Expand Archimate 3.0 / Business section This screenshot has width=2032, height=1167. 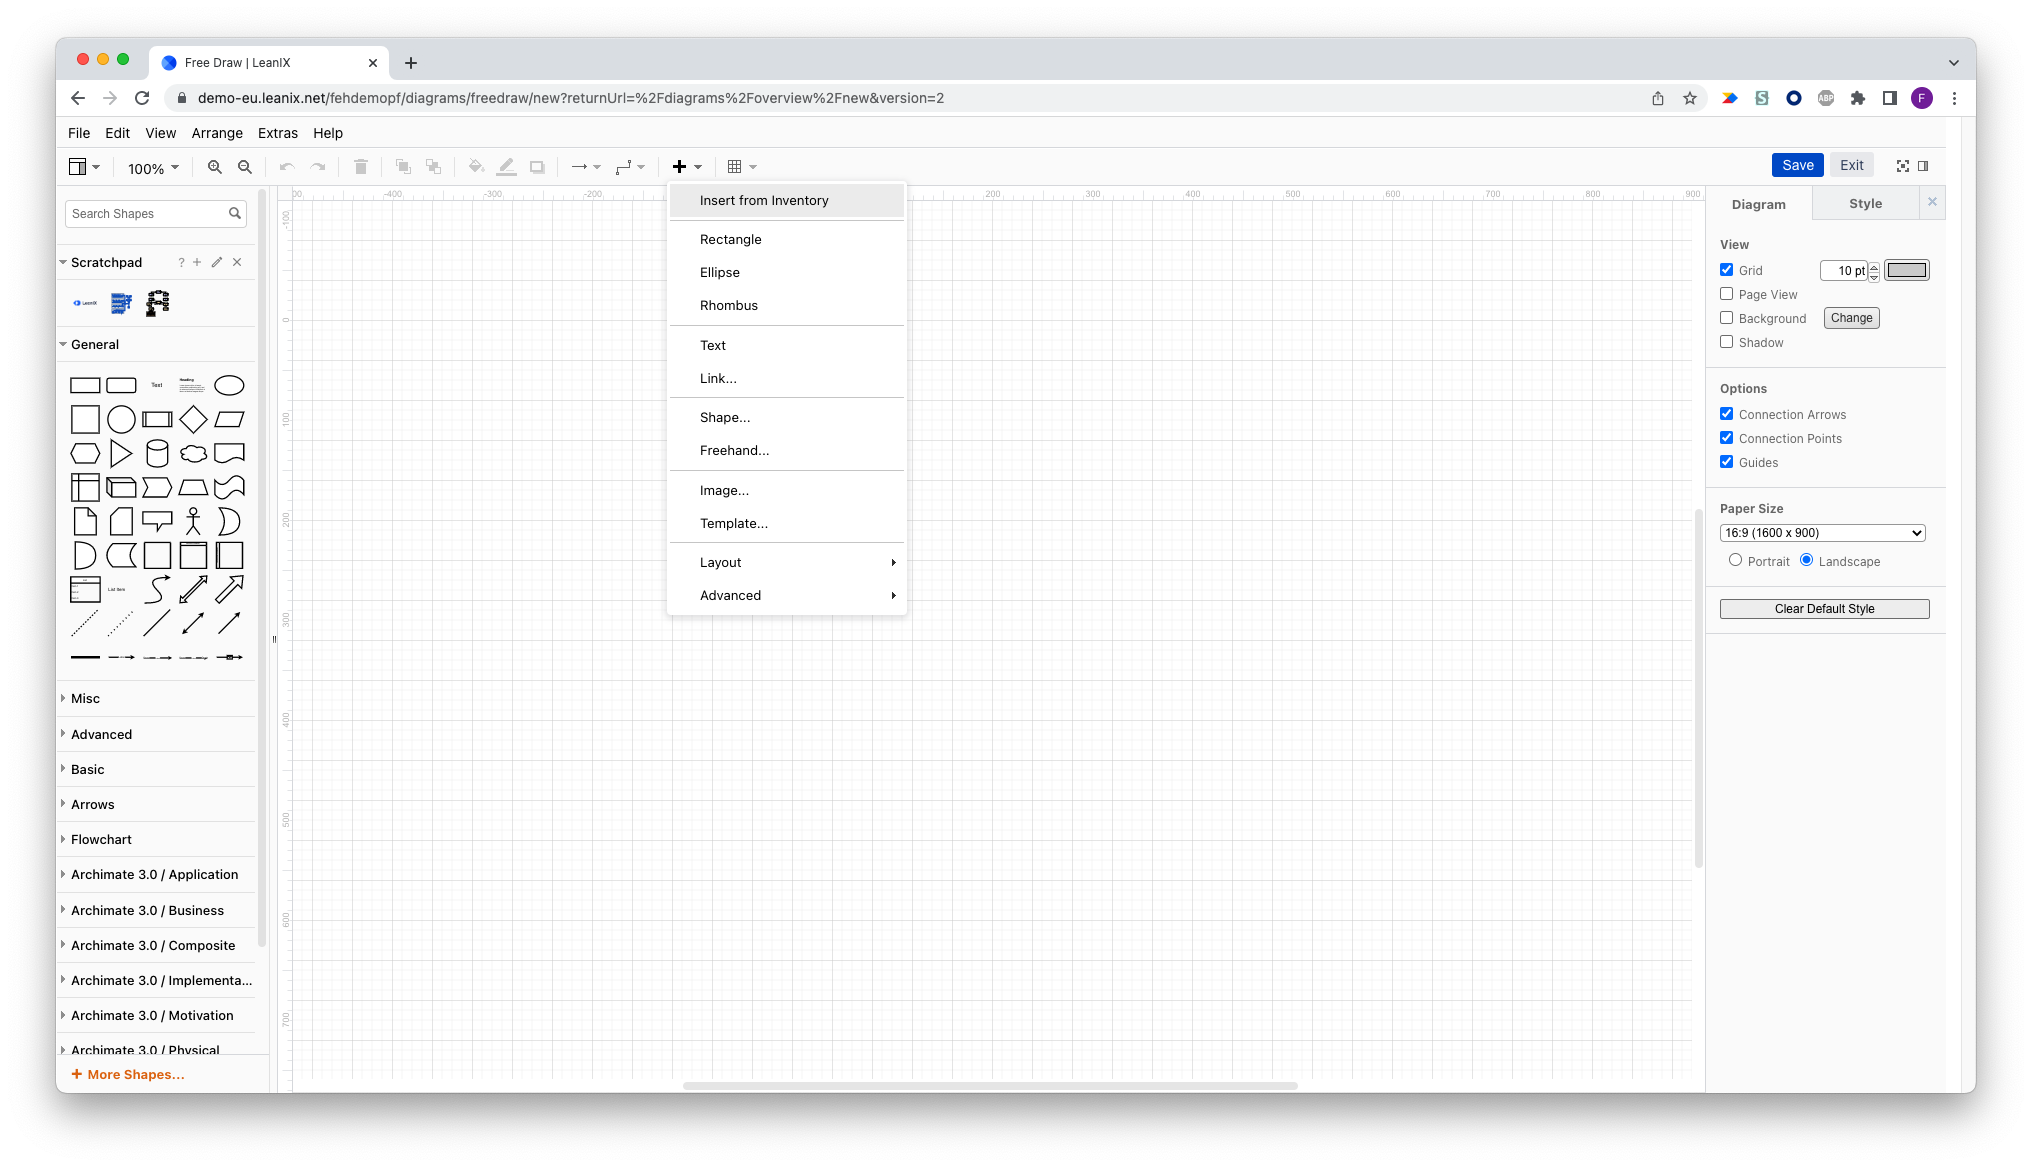click(x=147, y=910)
